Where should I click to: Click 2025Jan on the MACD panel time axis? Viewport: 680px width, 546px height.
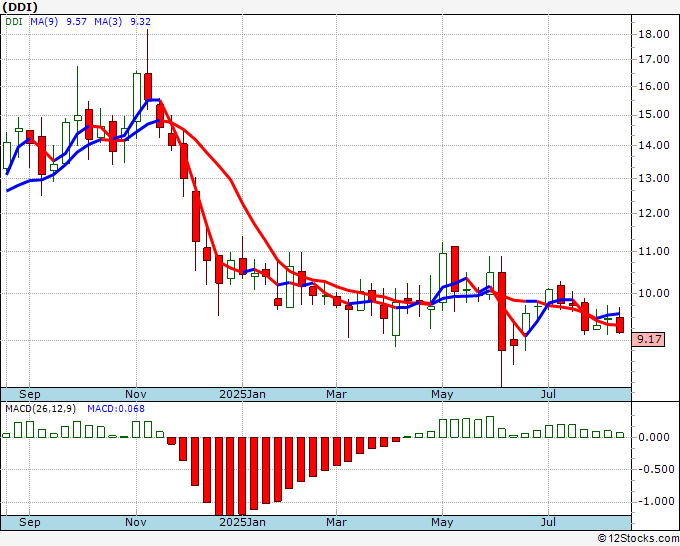tap(242, 522)
